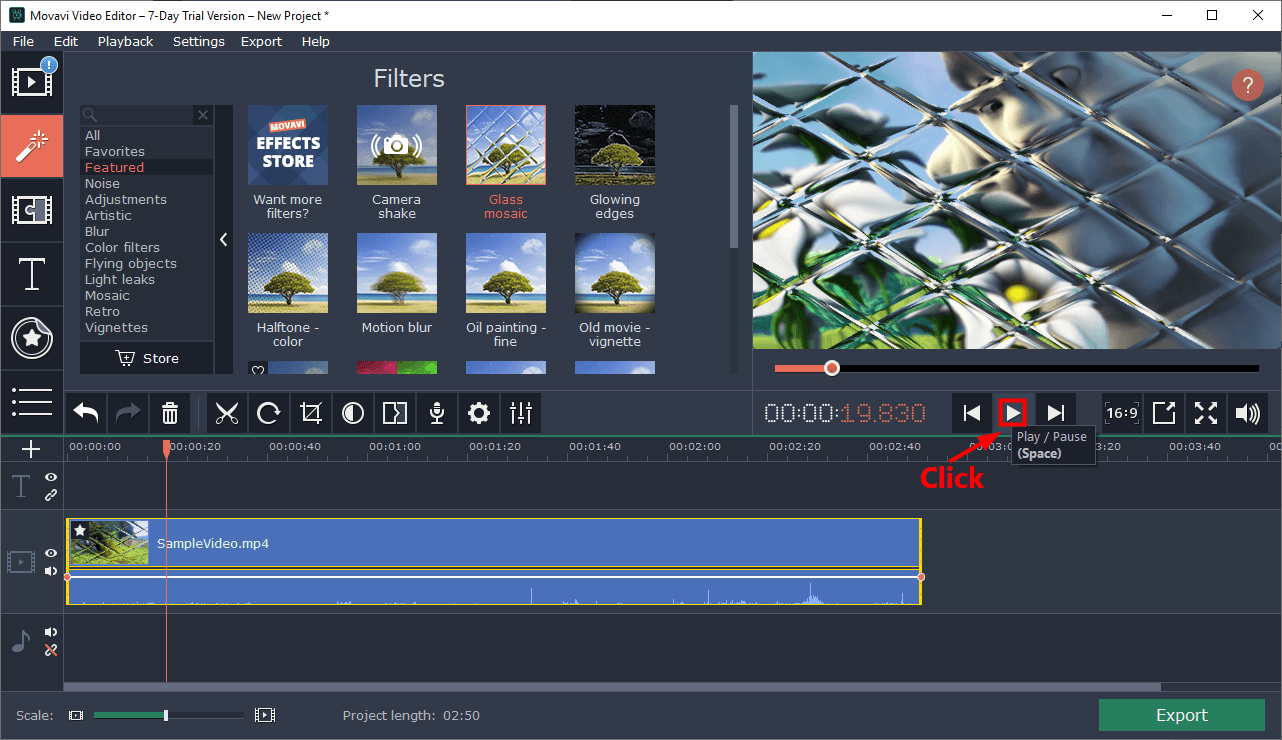The height and width of the screenshot is (740, 1282).
Task: Split the clip with the scissors tool
Action: click(227, 413)
